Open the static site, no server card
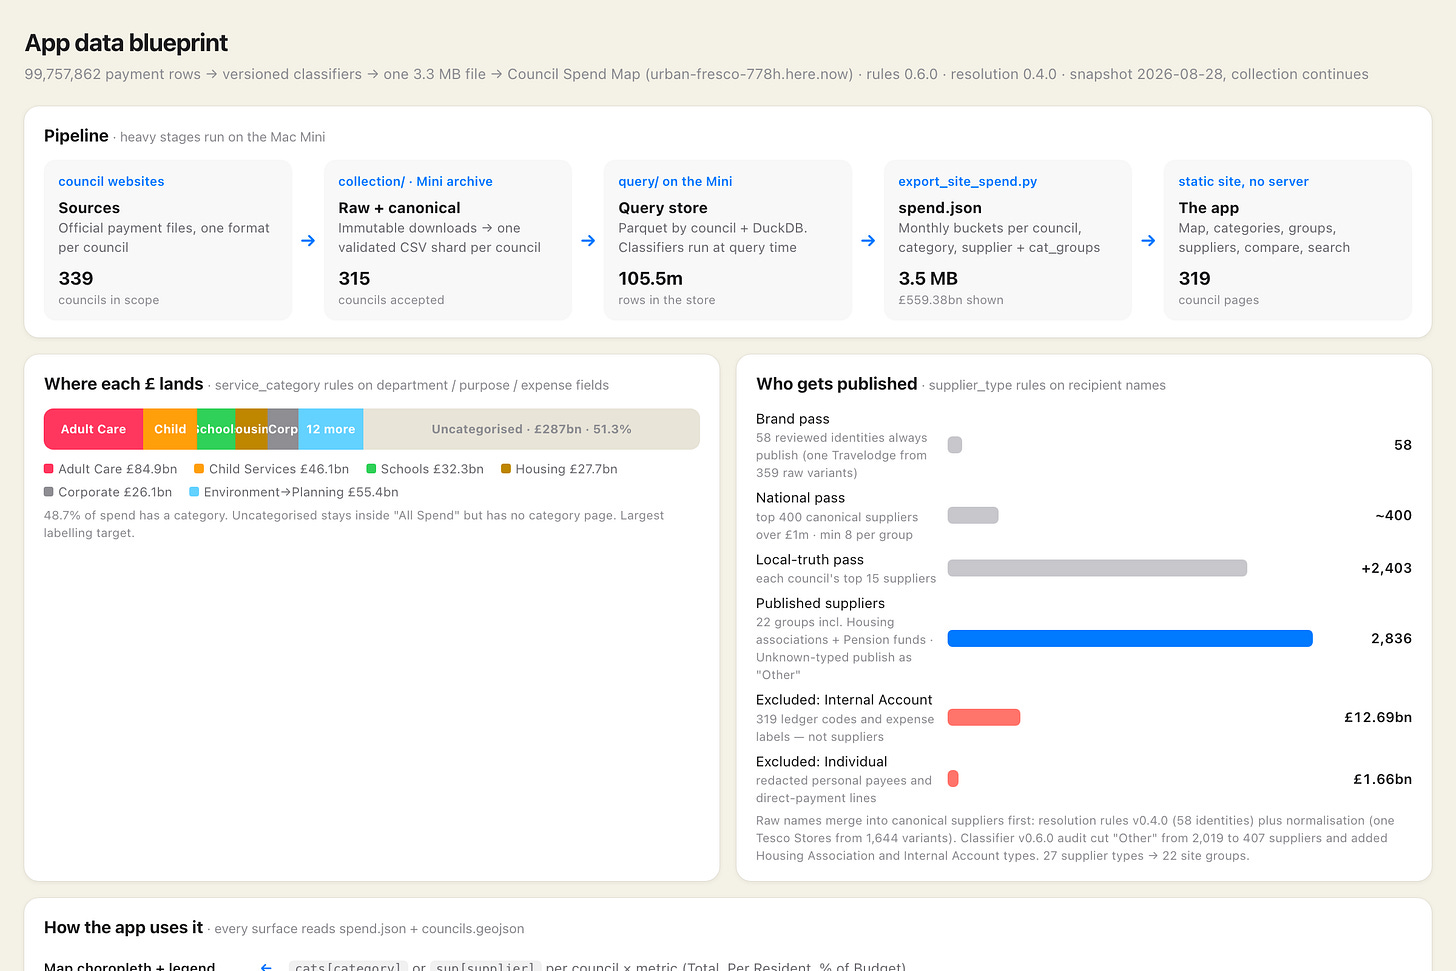The width and height of the screenshot is (1456, 971). (x=1288, y=240)
